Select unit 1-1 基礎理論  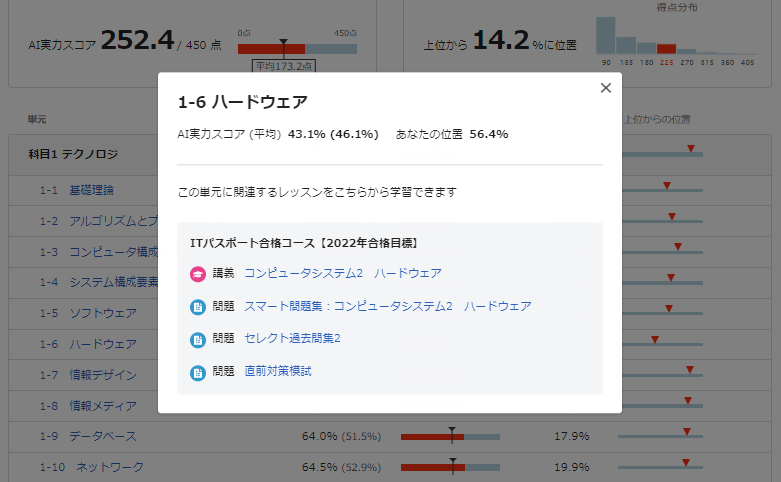[x=77, y=190]
